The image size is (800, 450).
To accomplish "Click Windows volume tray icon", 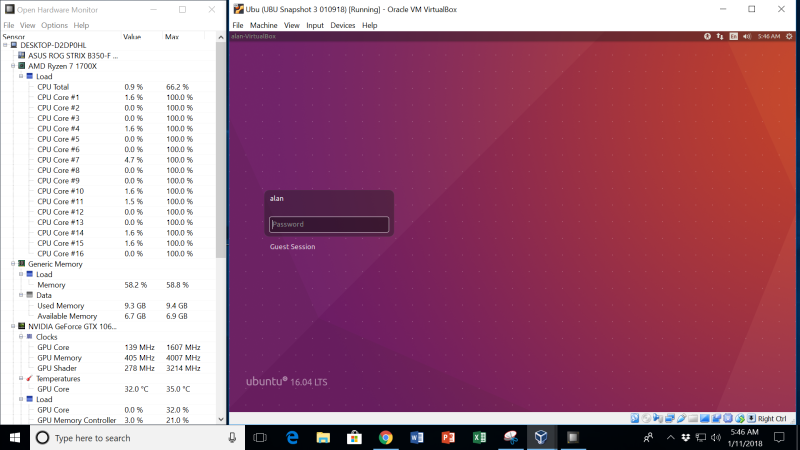I will click(x=716, y=438).
